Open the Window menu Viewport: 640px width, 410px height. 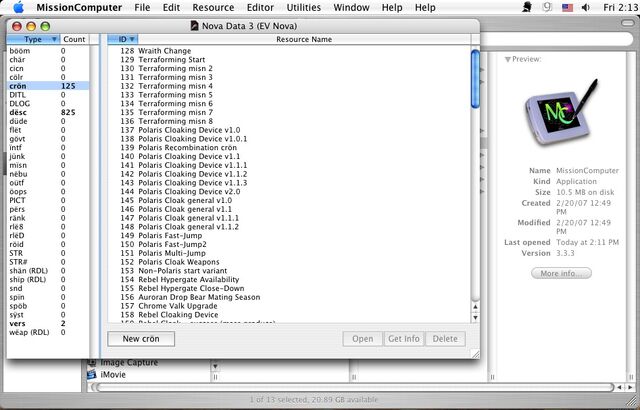pyautogui.click(x=351, y=7)
